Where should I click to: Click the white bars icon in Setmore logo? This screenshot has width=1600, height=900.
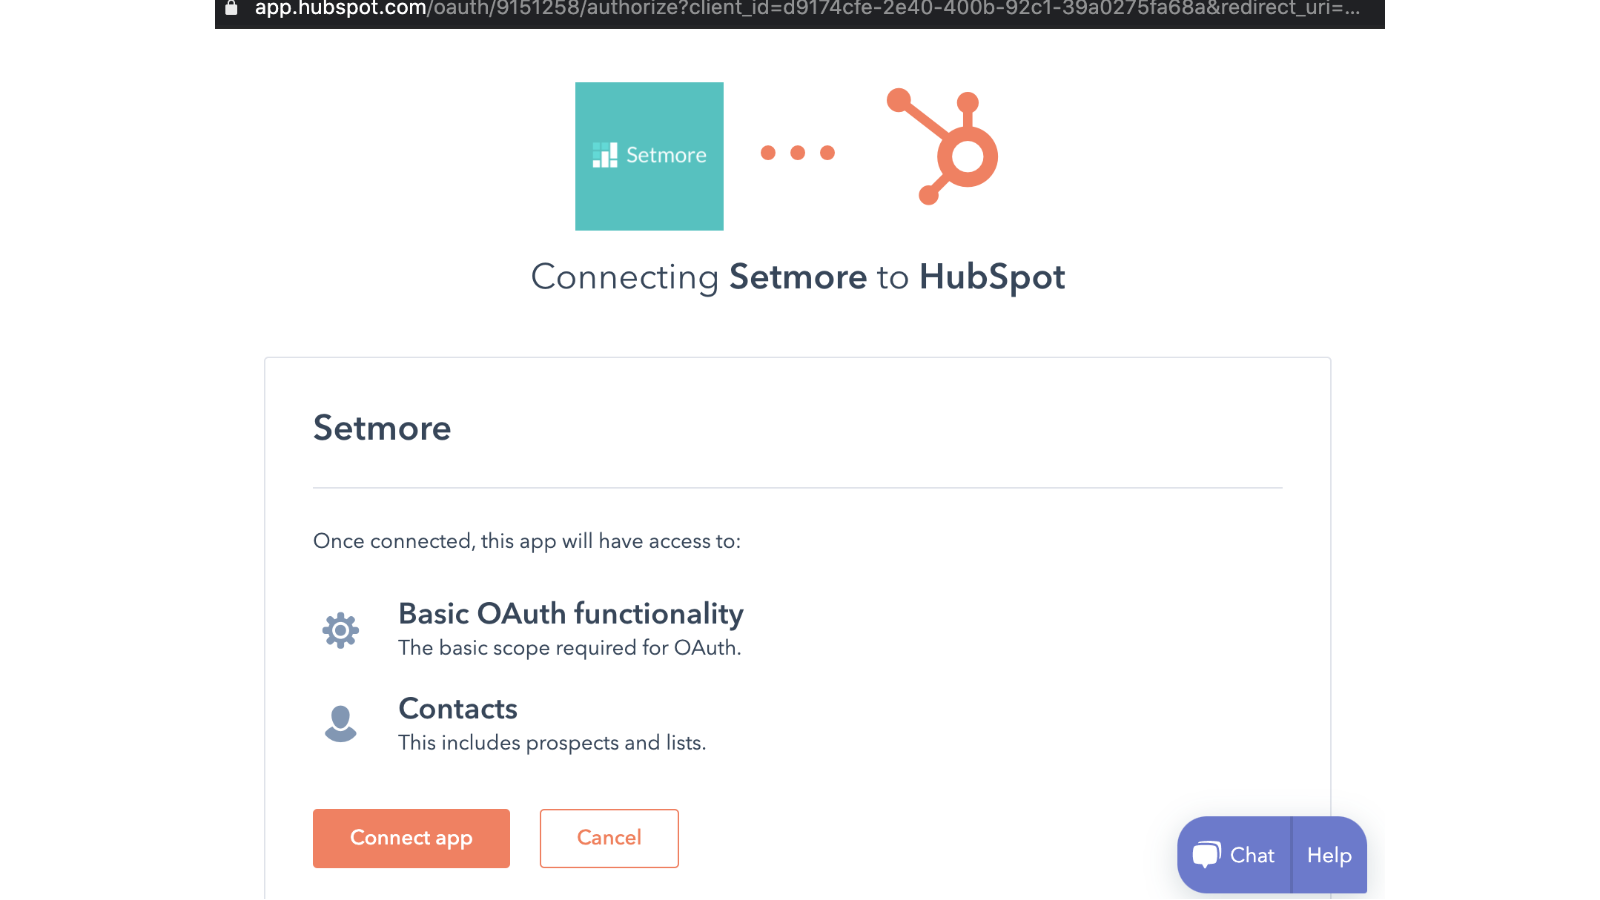(605, 155)
